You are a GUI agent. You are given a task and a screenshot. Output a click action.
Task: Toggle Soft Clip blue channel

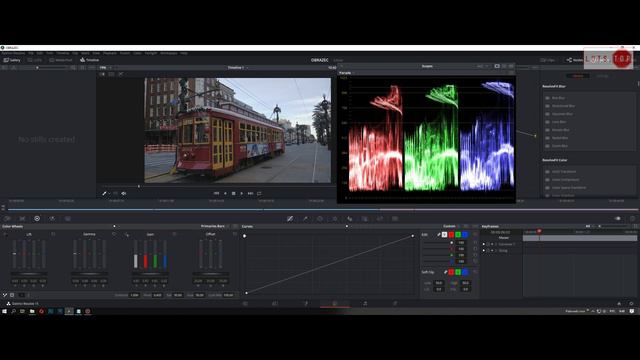pyautogui.click(x=465, y=272)
